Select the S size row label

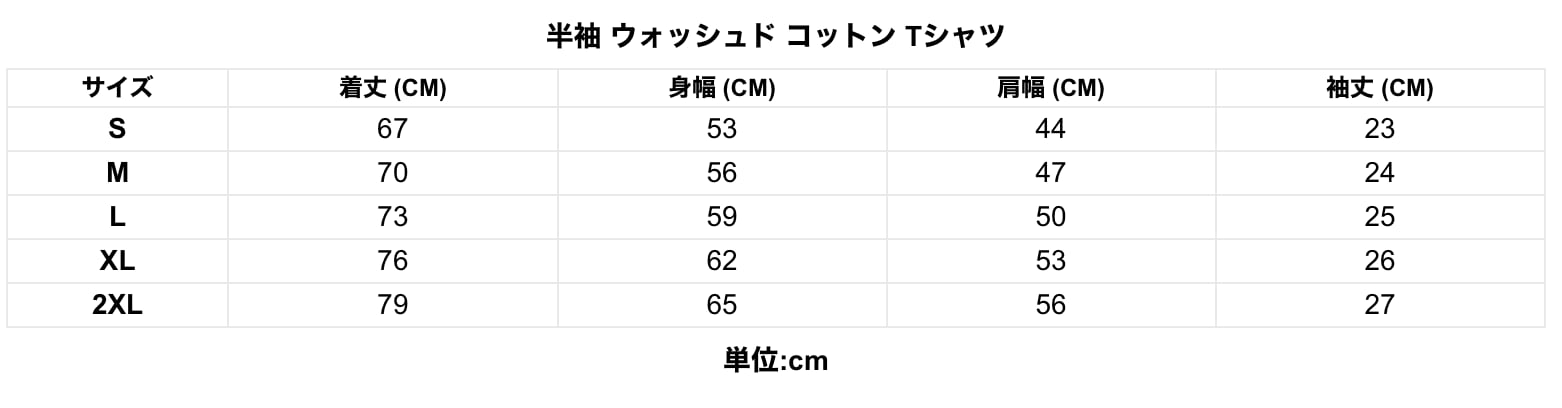point(117,129)
